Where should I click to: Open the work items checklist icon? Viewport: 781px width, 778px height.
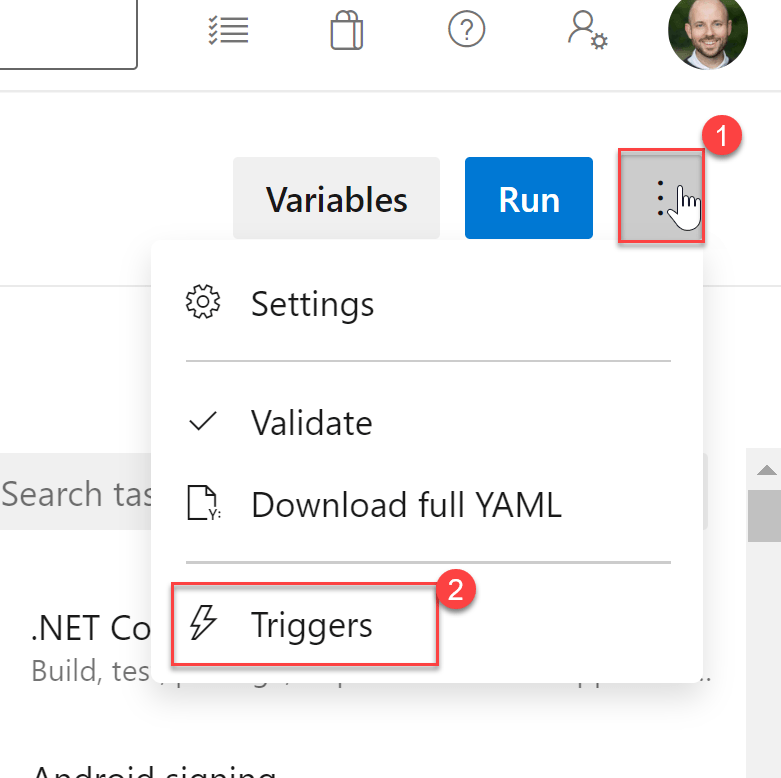click(226, 31)
